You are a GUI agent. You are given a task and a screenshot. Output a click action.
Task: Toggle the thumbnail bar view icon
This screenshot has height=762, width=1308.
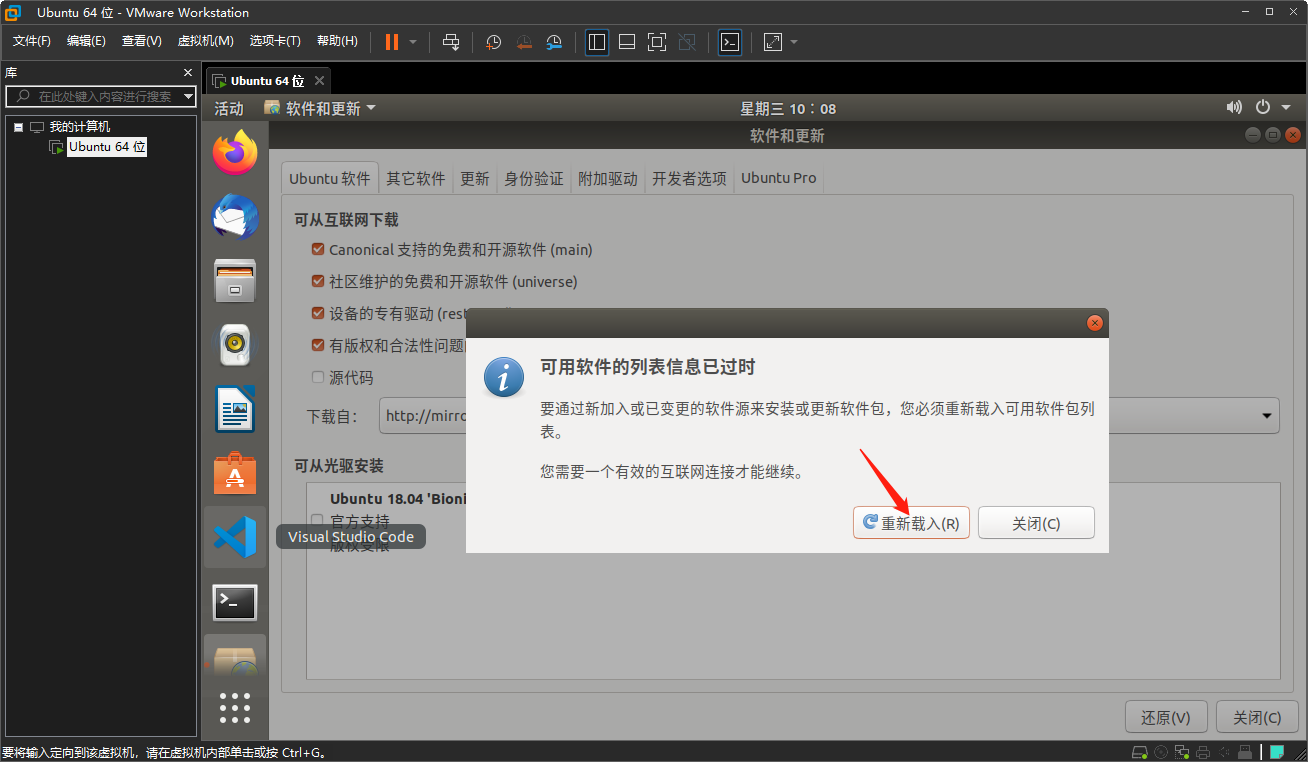tap(627, 42)
